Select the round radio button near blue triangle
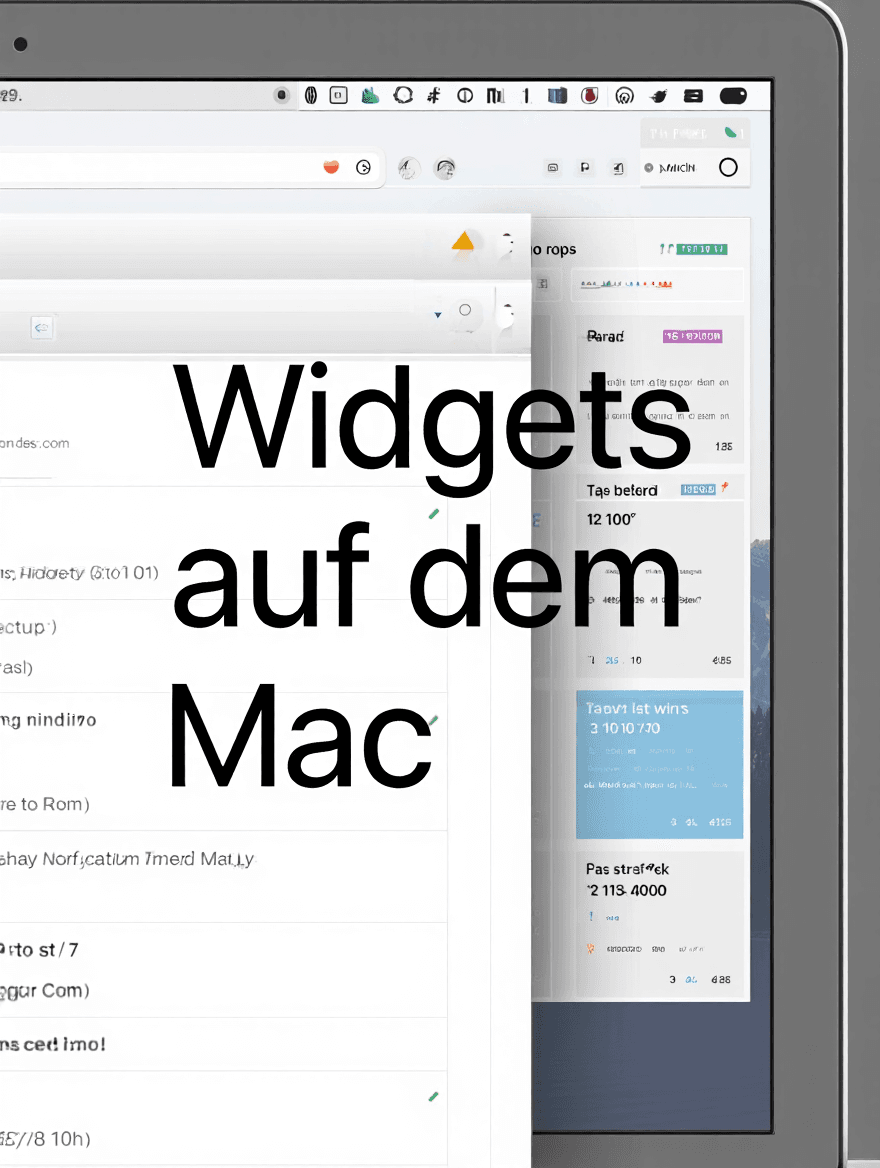 pyautogui.click(x=465, y=310)
